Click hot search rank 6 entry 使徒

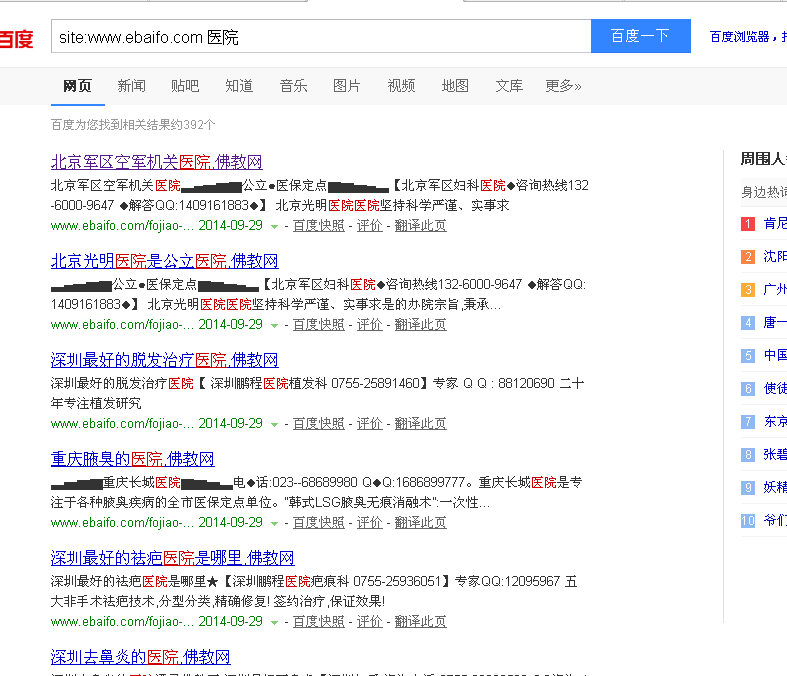pos(775,388)
